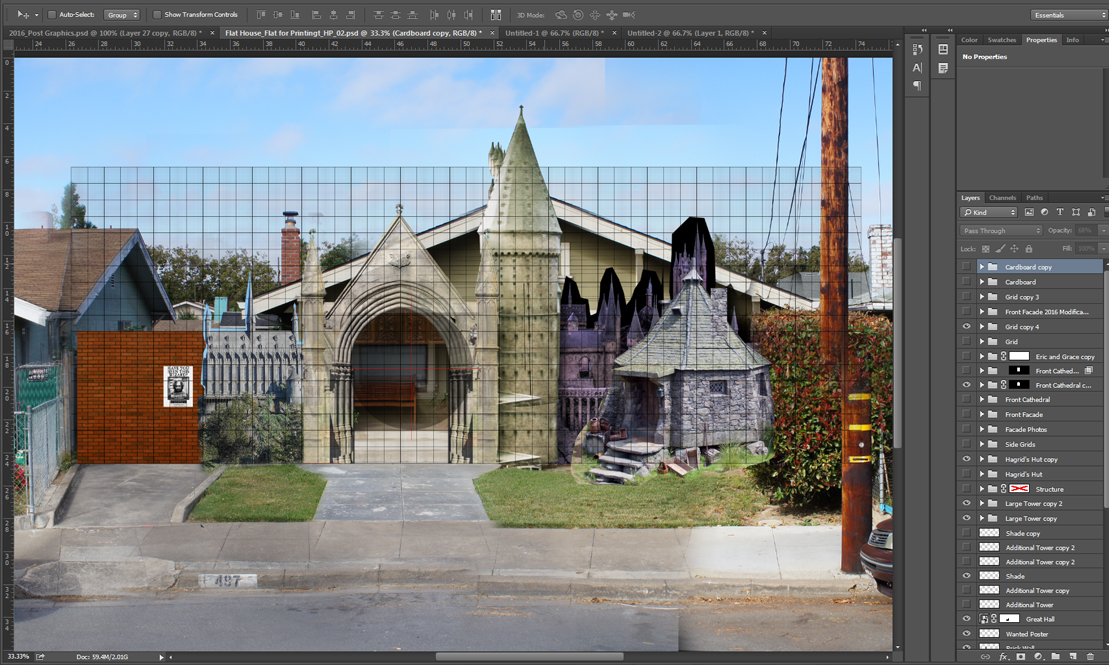Open the Auto-Select Group dropdown
This screenshot has height=665, width=1109.
122,14
